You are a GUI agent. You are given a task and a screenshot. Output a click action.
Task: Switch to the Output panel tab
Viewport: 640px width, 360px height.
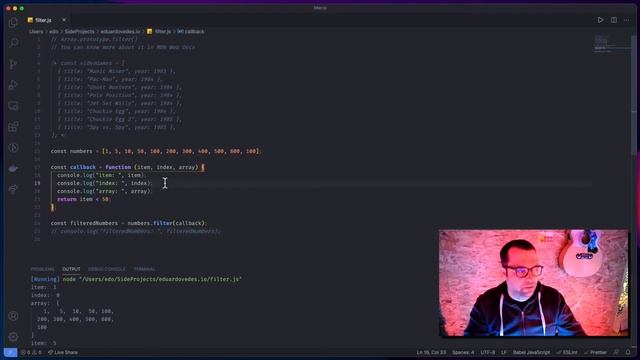click(71, 269)
